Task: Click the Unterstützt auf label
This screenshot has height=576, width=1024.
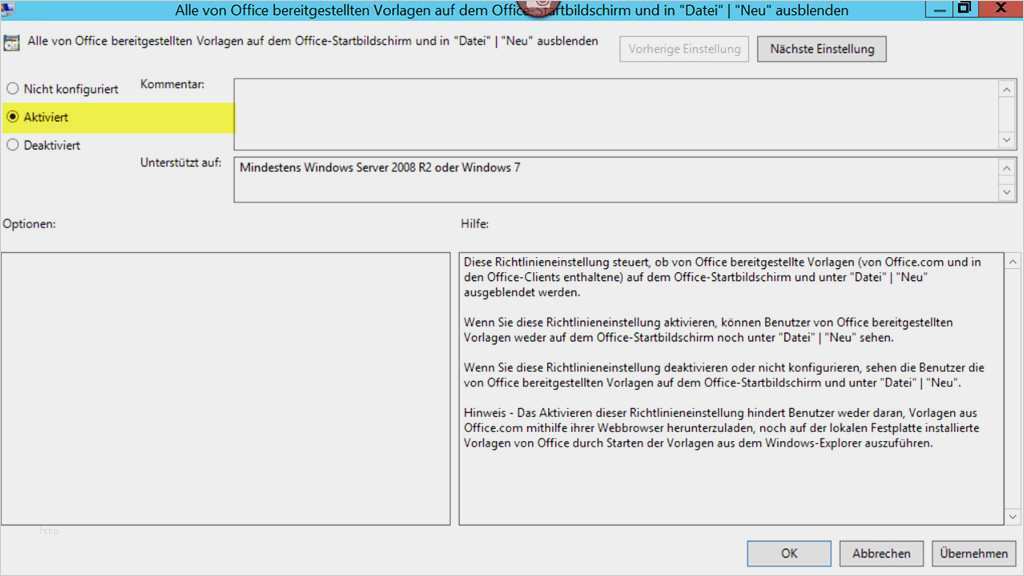Action: 181,163
